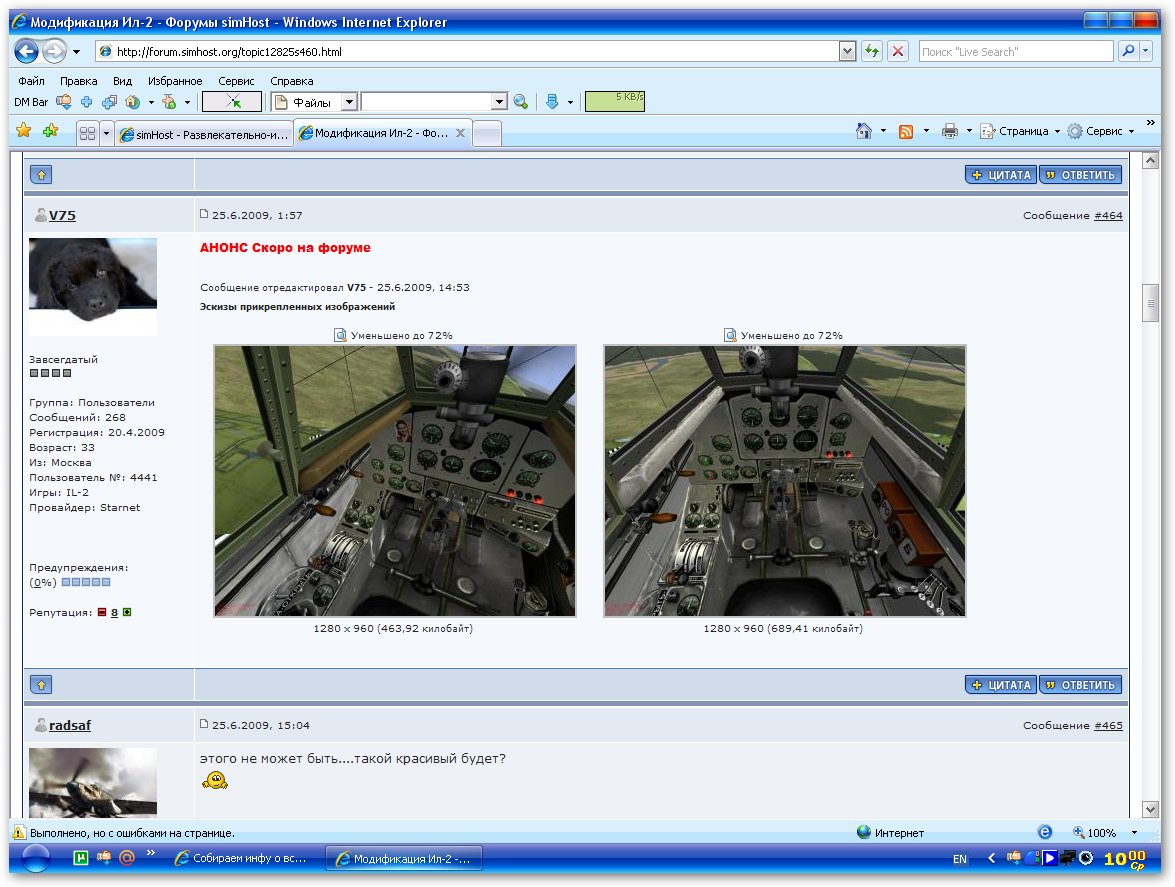Click the Print printer icon

click(x=949, y=131)
